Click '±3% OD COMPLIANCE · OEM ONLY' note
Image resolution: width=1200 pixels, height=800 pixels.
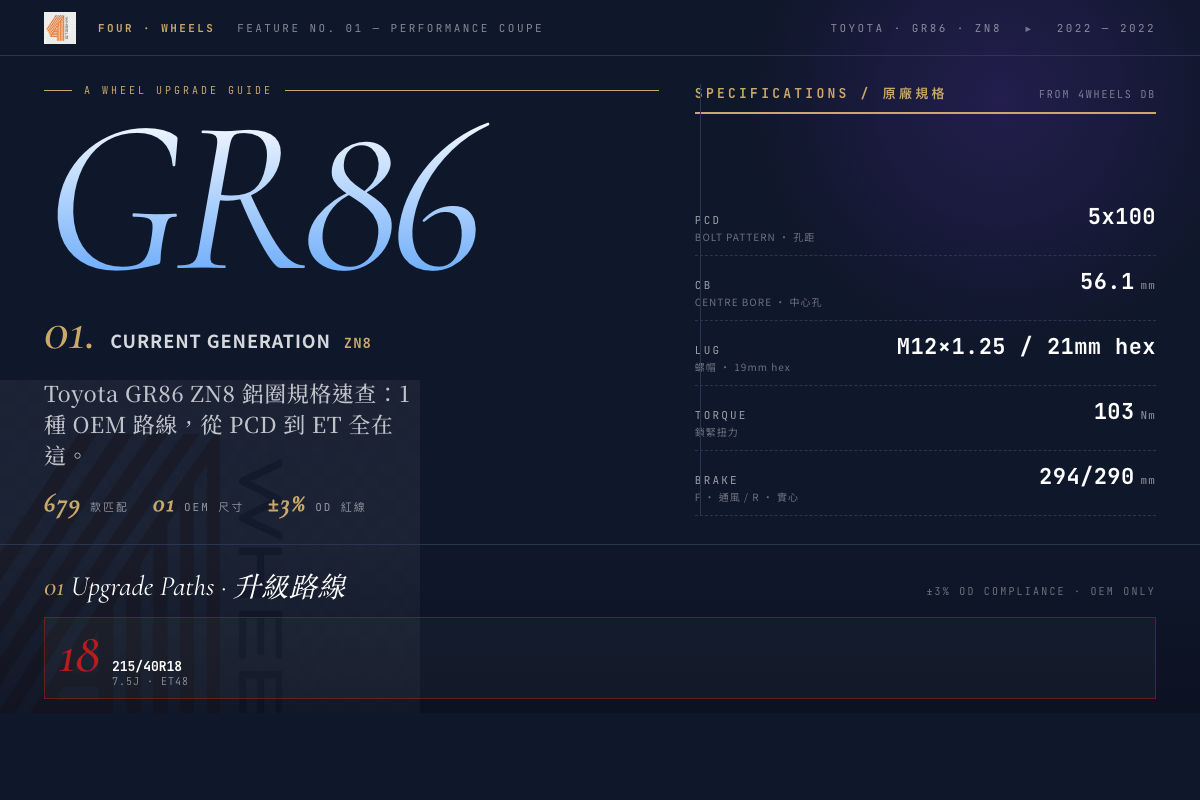pos(1041,591)
